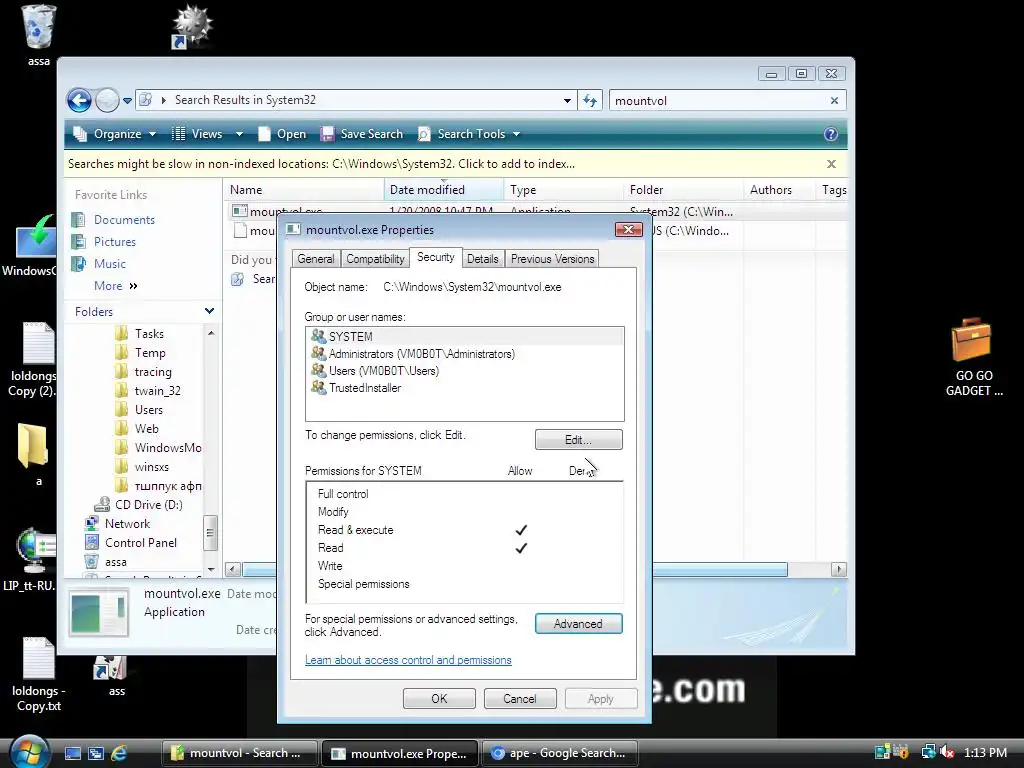Clear the mountvol search with X
Viewport: 1024px width, 768px height.
point(834,101)
